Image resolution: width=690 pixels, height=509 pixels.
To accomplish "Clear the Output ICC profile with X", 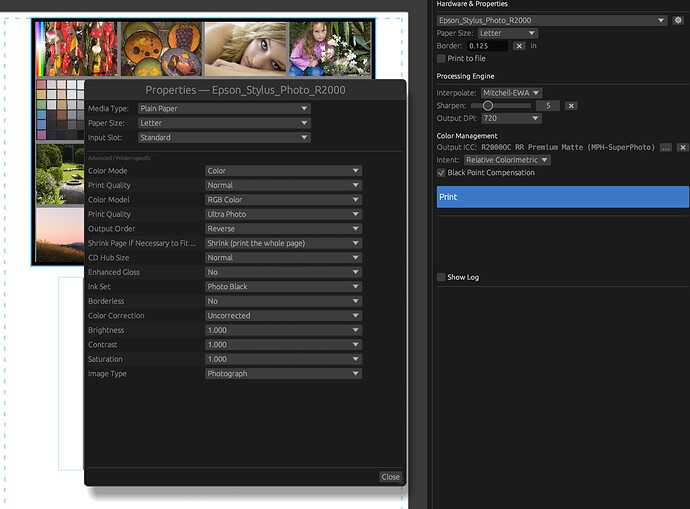I will click(683, 147).
